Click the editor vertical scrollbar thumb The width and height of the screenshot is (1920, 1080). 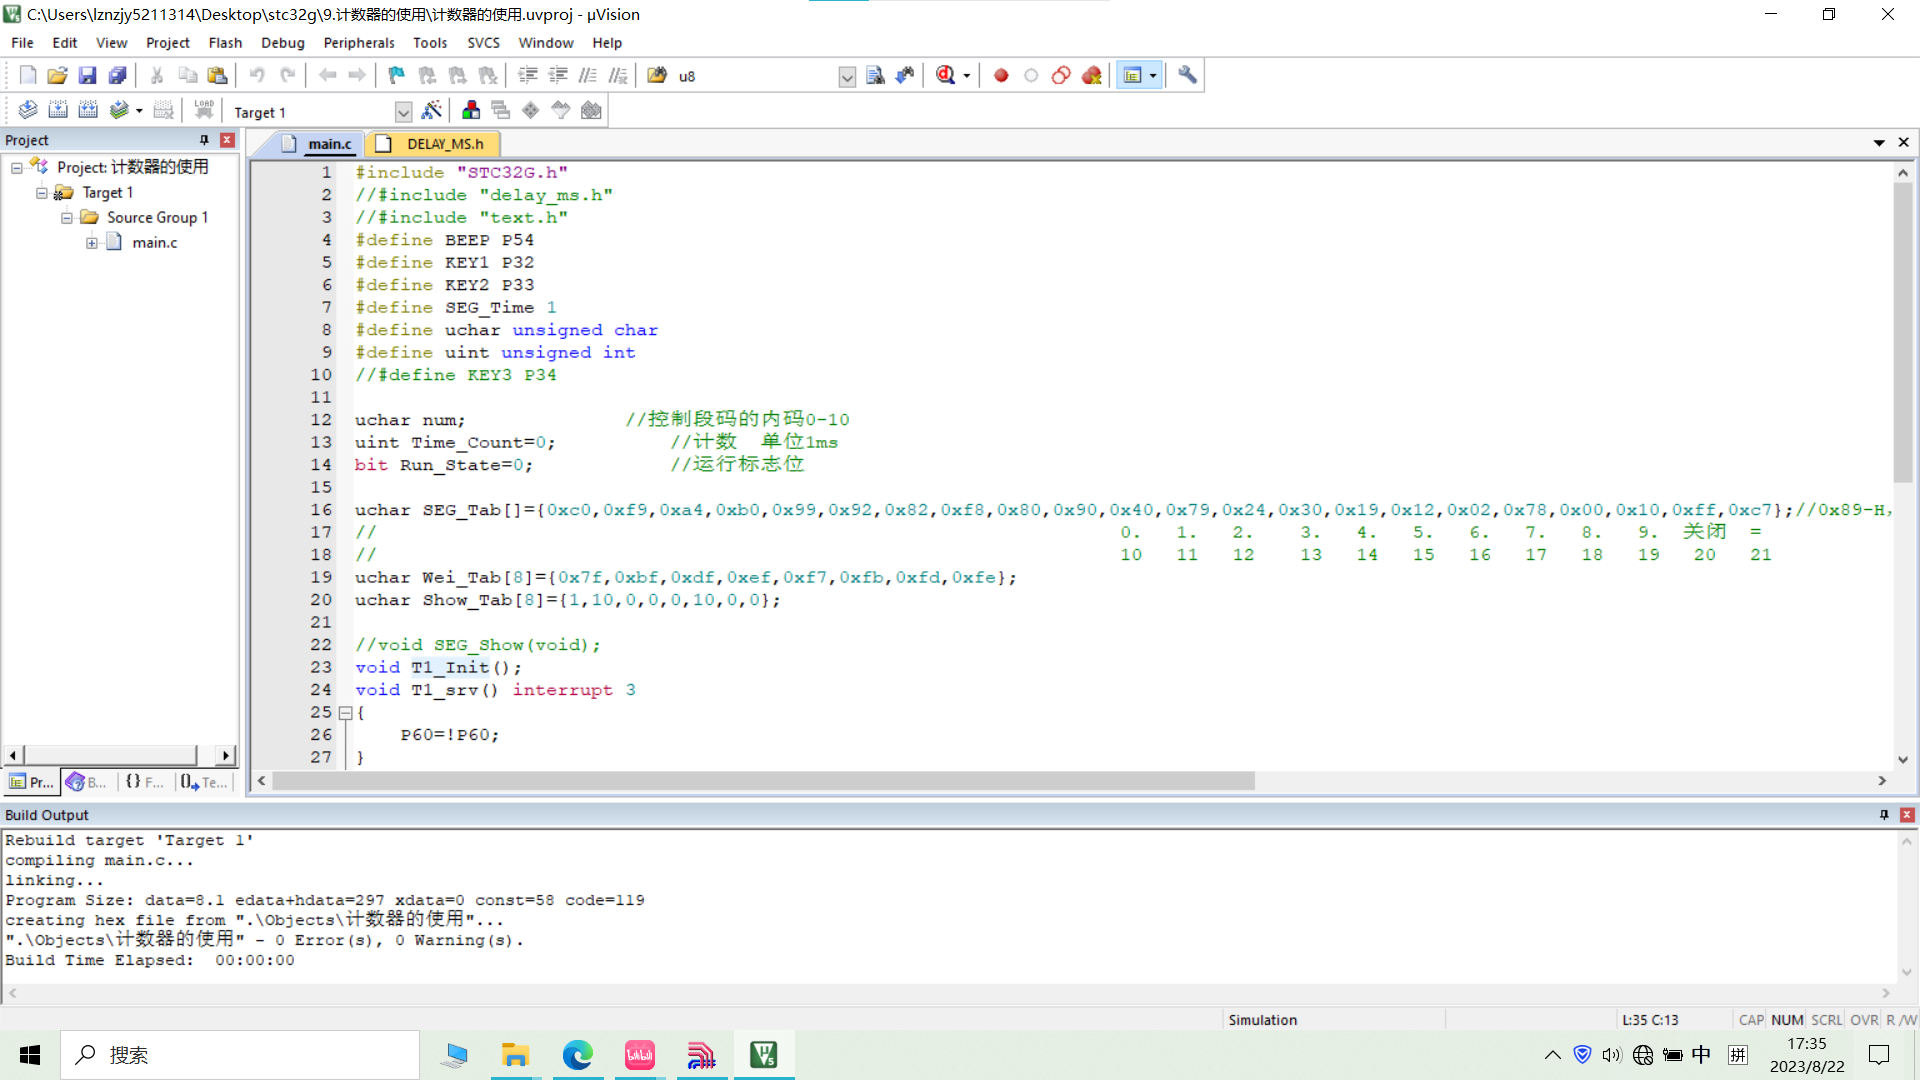pyautogui.click(x=1903, y=332)
